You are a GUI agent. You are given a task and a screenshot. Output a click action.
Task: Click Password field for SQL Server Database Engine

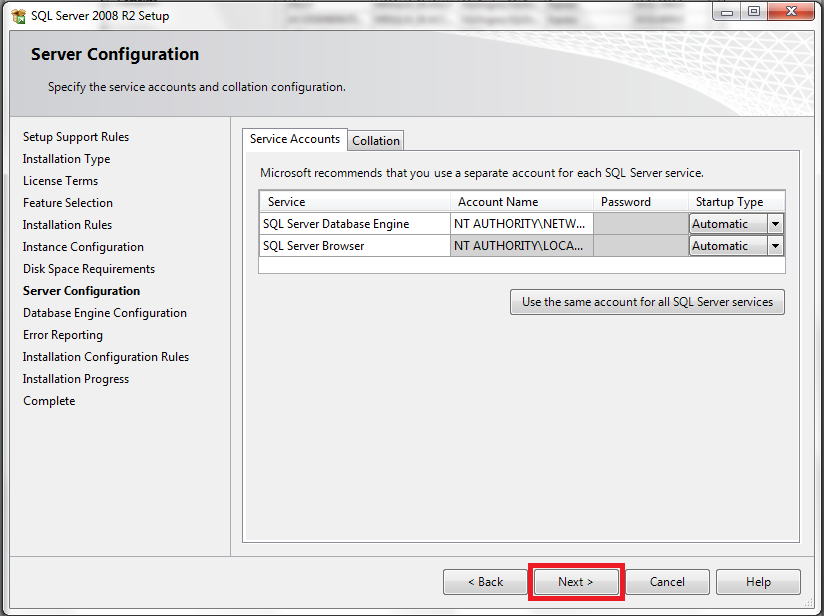(641, 224)
